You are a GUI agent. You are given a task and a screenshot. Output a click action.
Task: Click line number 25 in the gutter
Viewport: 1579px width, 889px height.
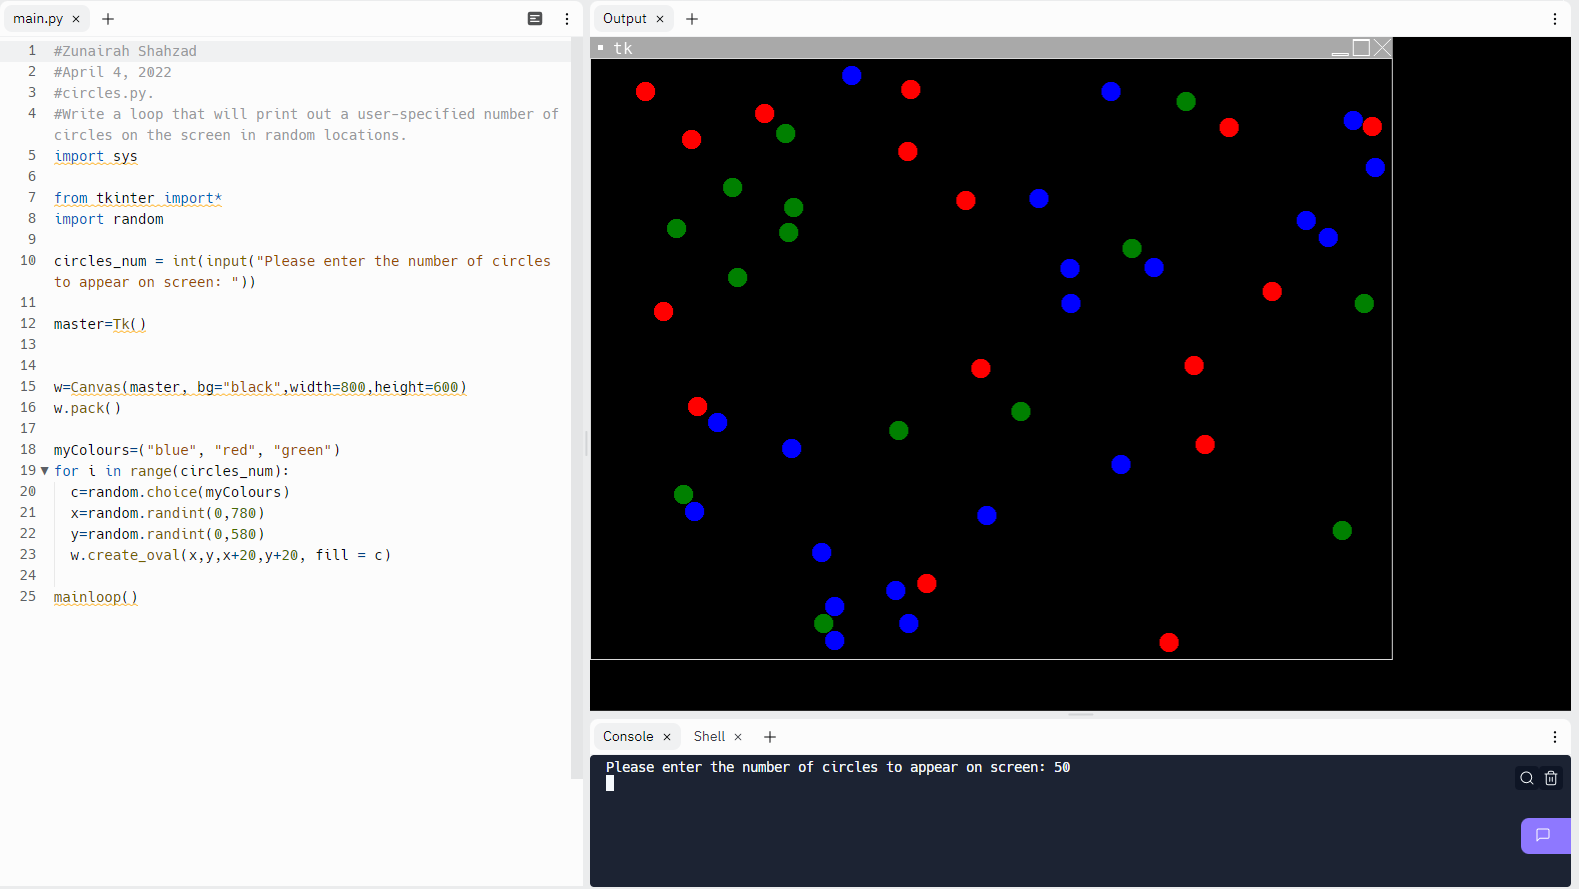pyautogui.click(x=28, y=597)
